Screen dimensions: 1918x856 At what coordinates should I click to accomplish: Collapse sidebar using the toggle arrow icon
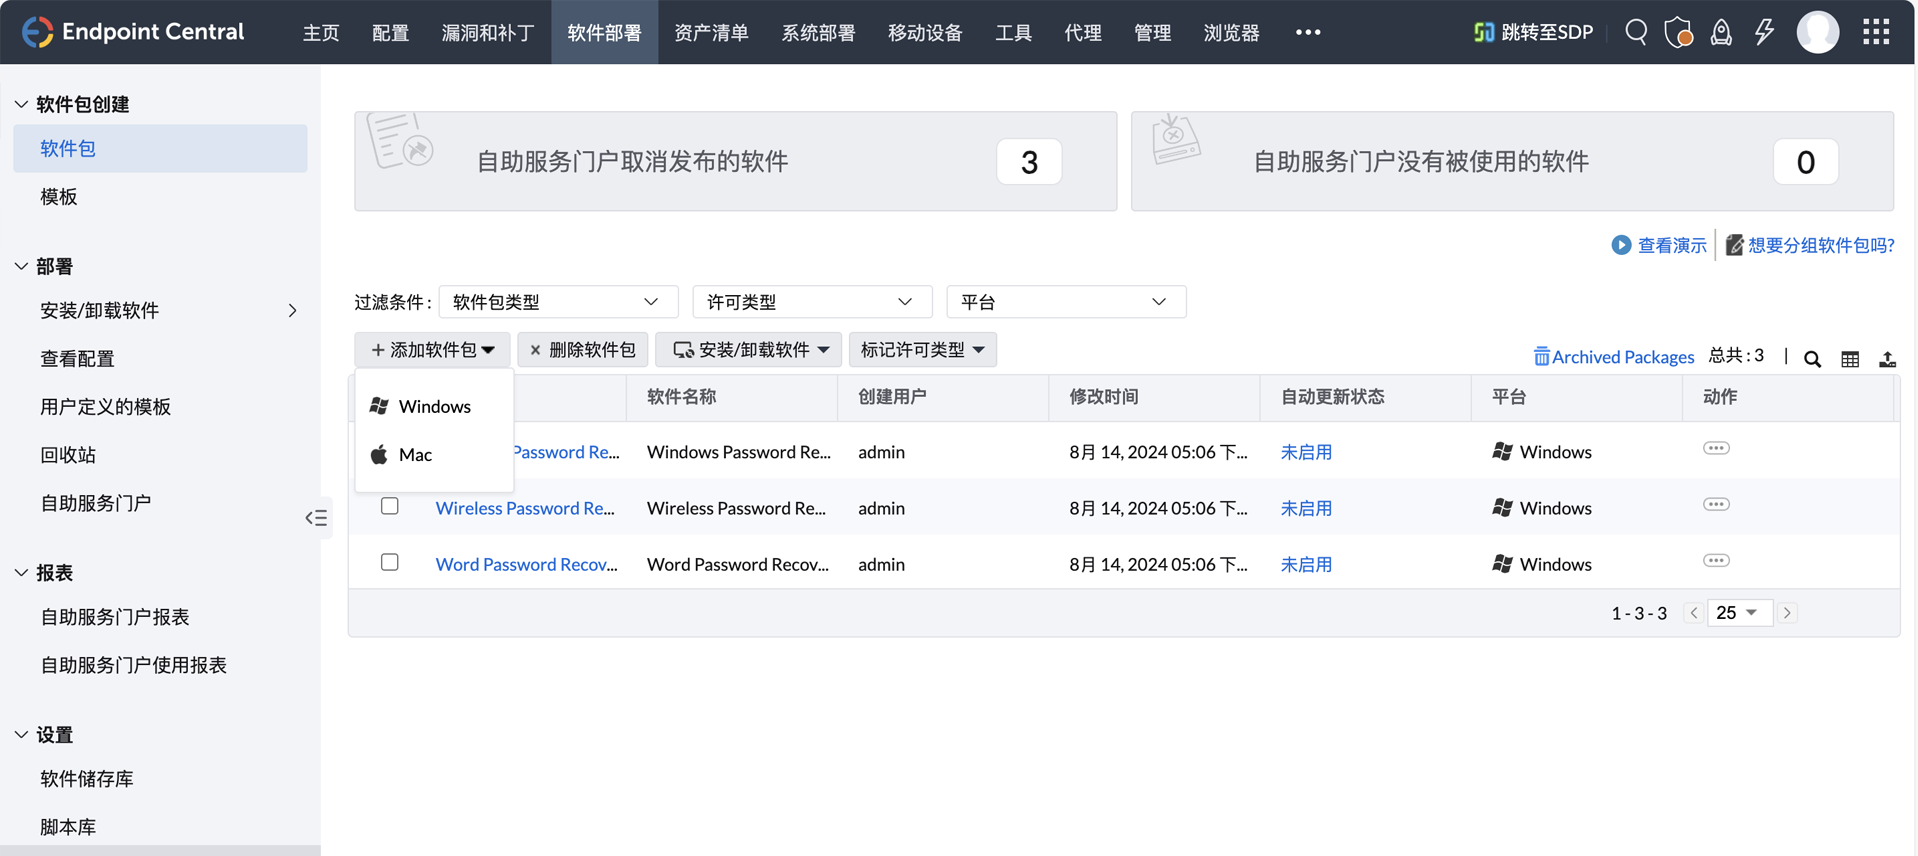[x=316, y=517]
